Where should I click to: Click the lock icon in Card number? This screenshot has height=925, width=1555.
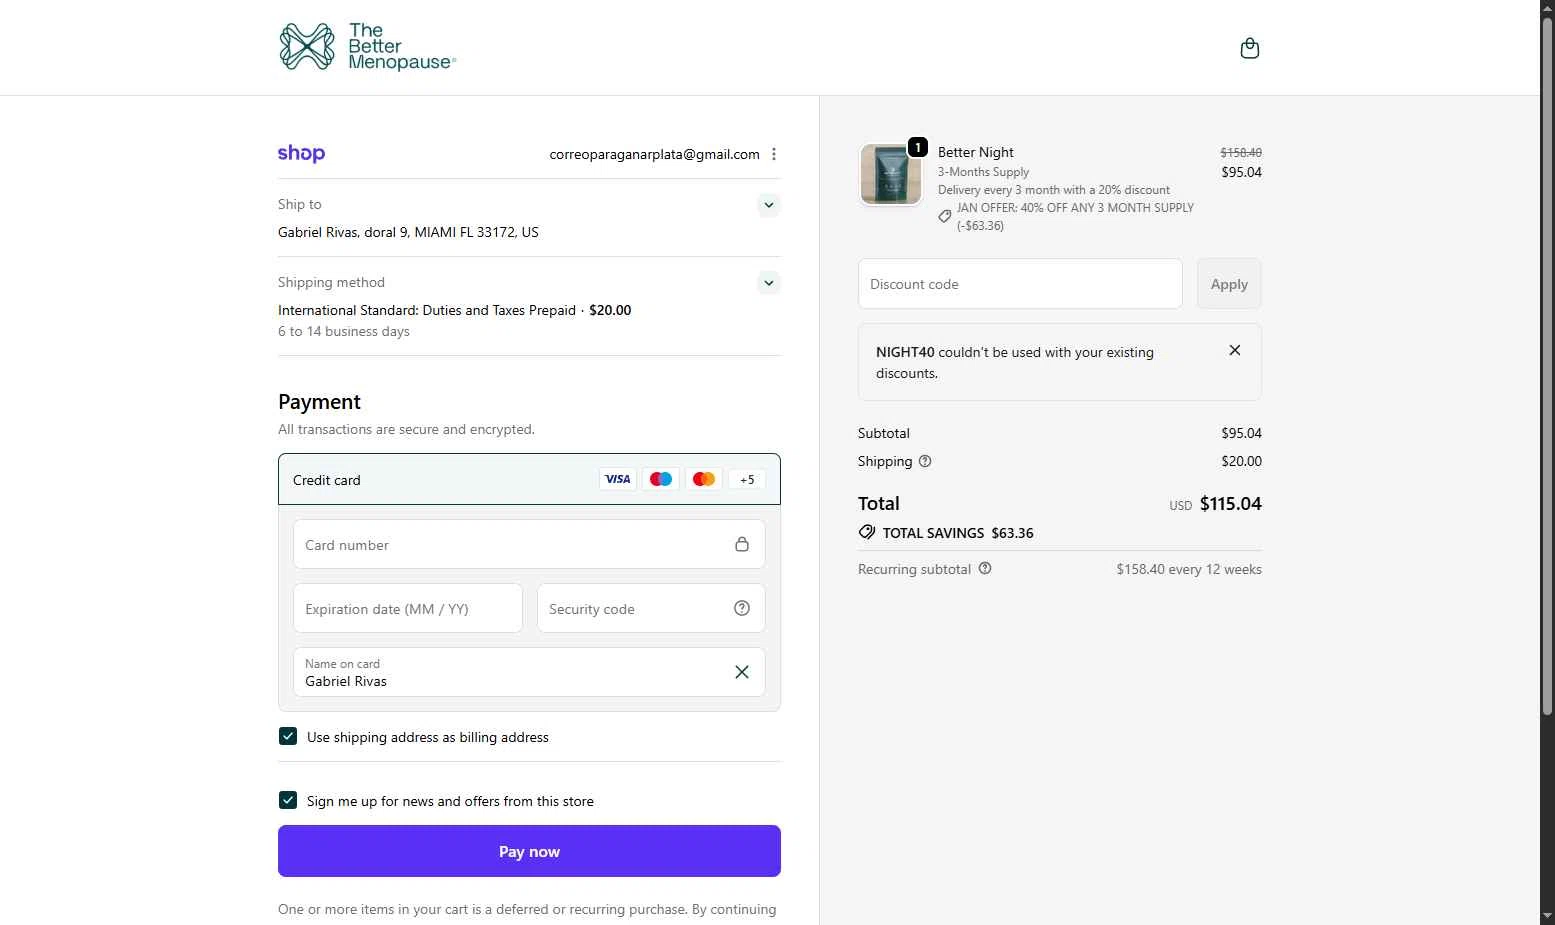pos(742,544)
